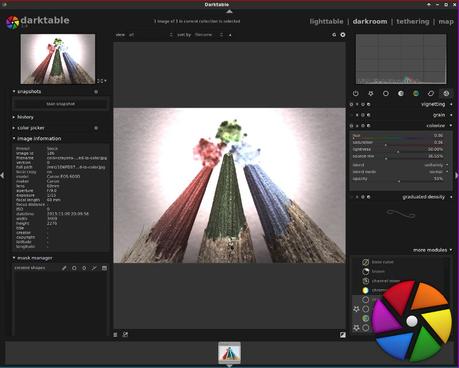Collapse bottom filmstrip panel arrow
This screenshot has width=459, height=368.
[229, 366]
